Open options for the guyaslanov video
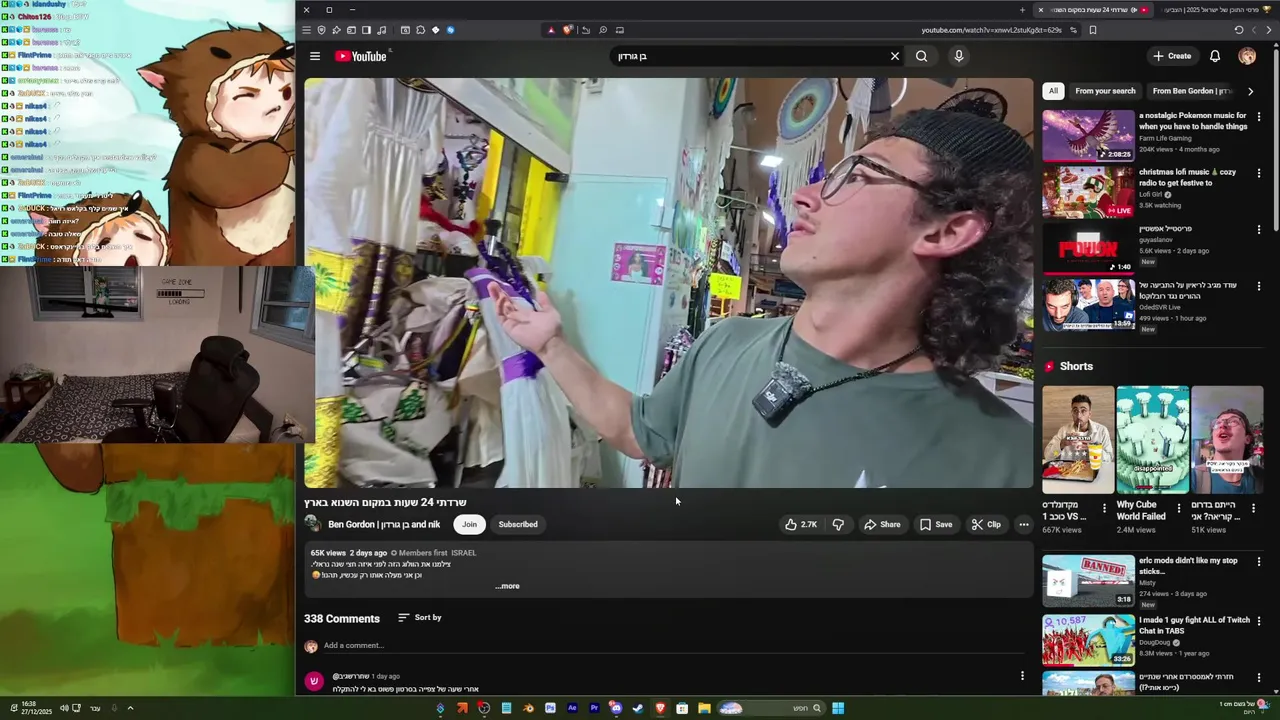 [1259, 230]
